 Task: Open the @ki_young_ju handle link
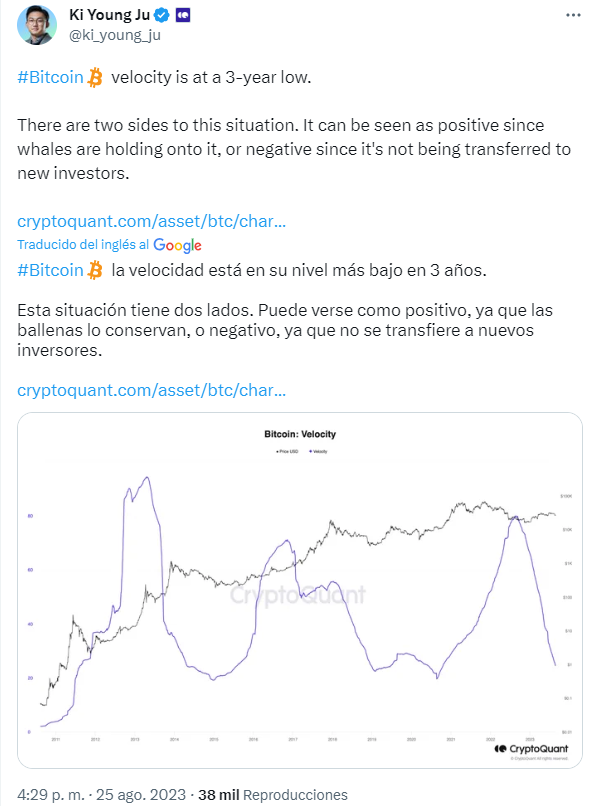[115, 35]
